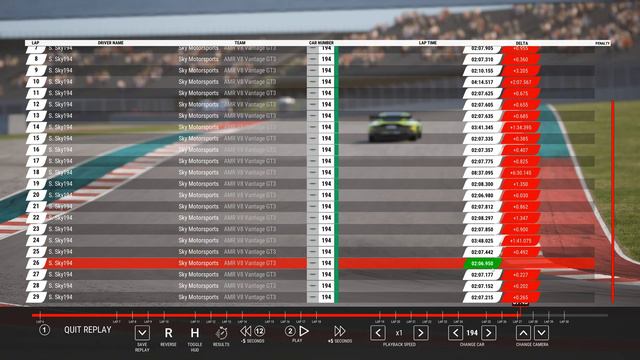The width and height of the screenshot is (640, 360).
Task: Click the H toggle HUD icon
Action: [195, 333]
